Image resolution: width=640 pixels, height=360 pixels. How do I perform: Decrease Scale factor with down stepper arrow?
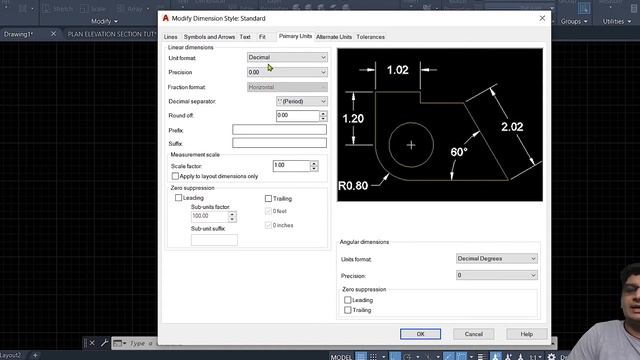pyautogui.click(x=314, y=169)
